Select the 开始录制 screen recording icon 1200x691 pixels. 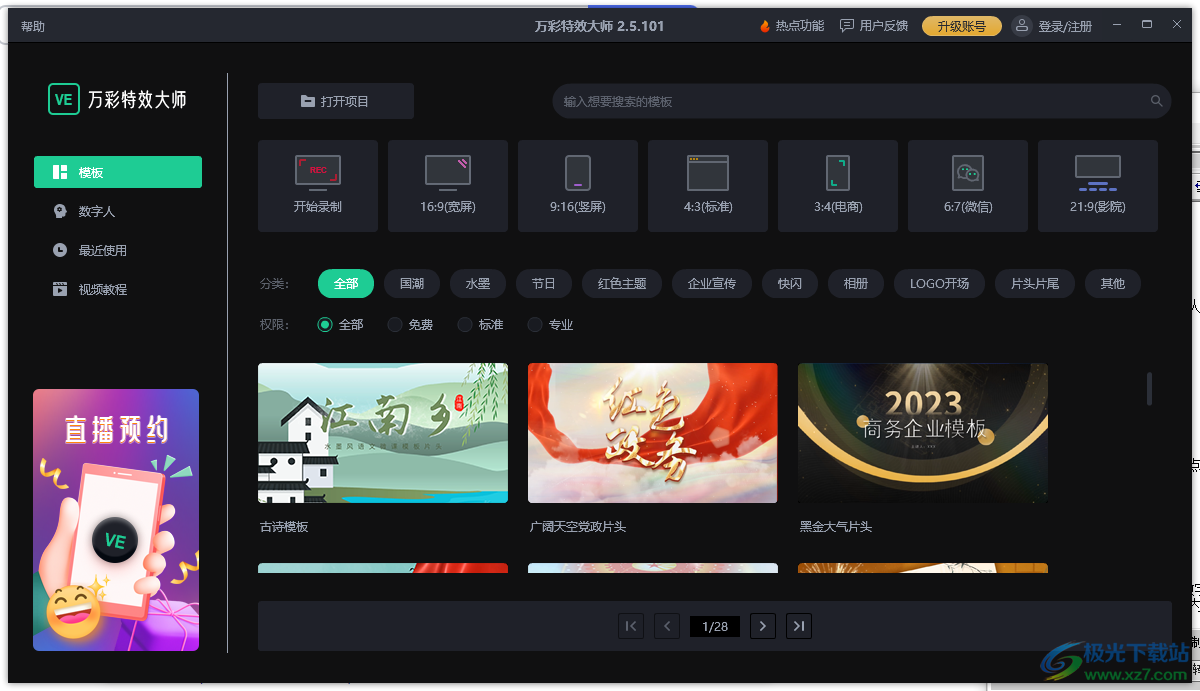click(x=317, y=185)
